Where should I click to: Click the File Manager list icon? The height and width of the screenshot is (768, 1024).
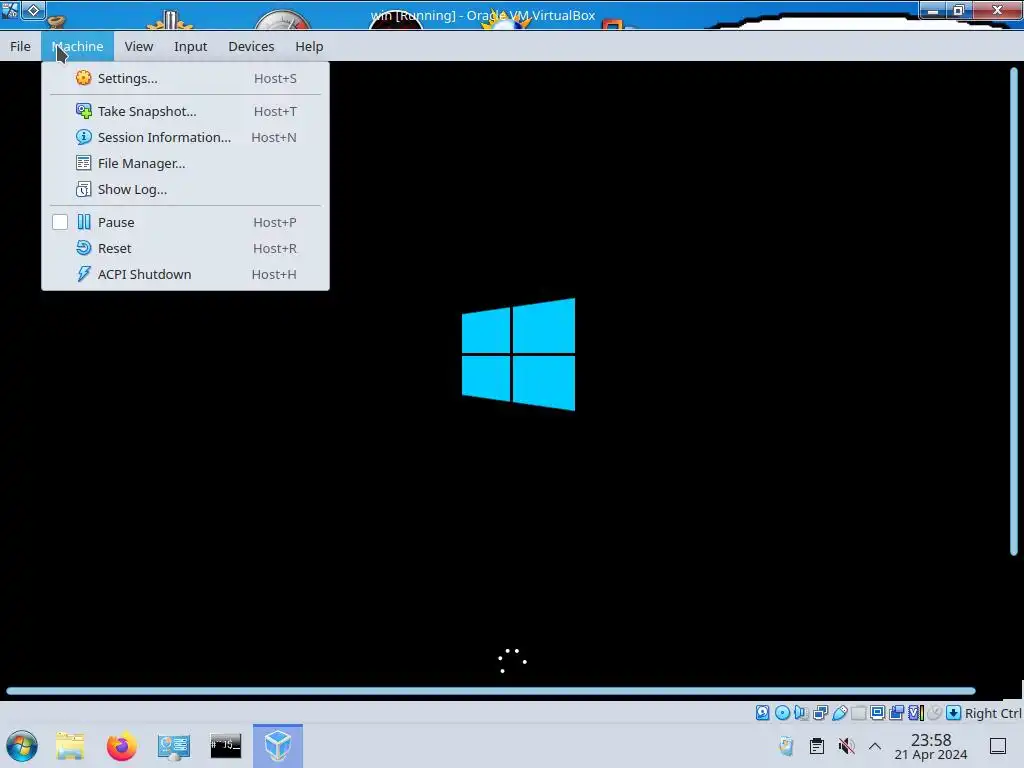(84, 163)
